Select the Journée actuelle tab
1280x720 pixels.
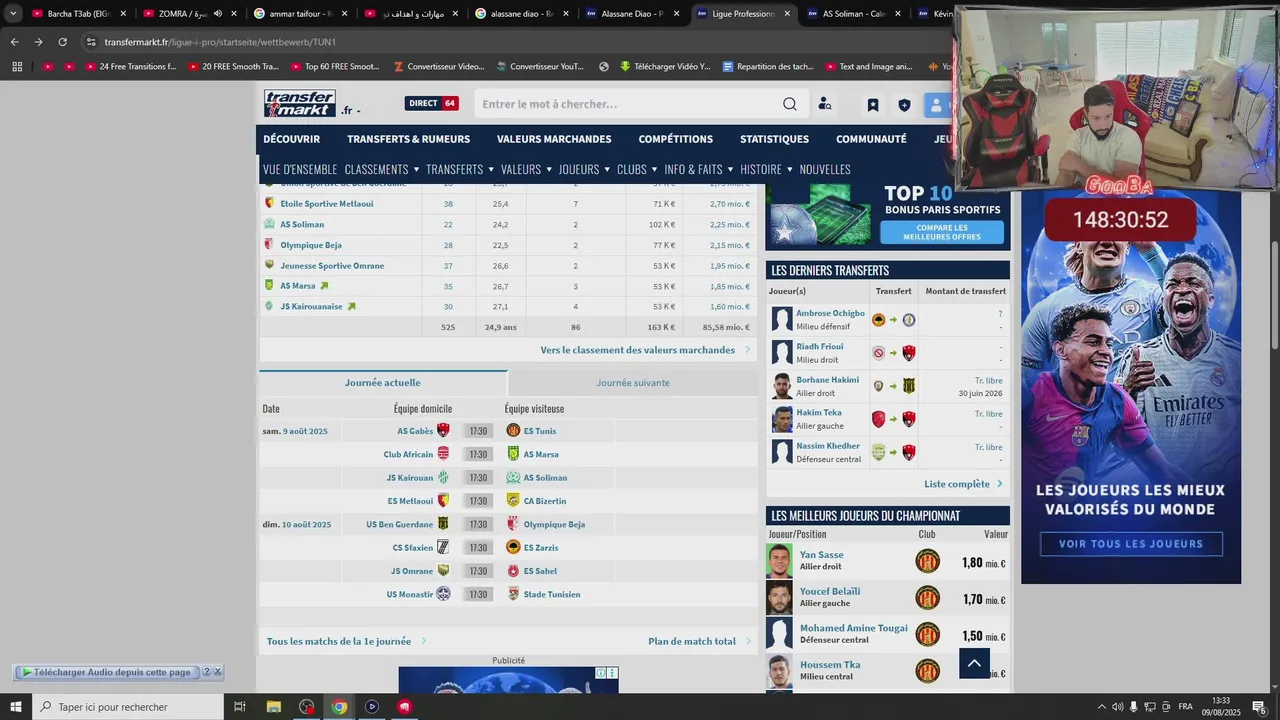[x=383, y=383]
